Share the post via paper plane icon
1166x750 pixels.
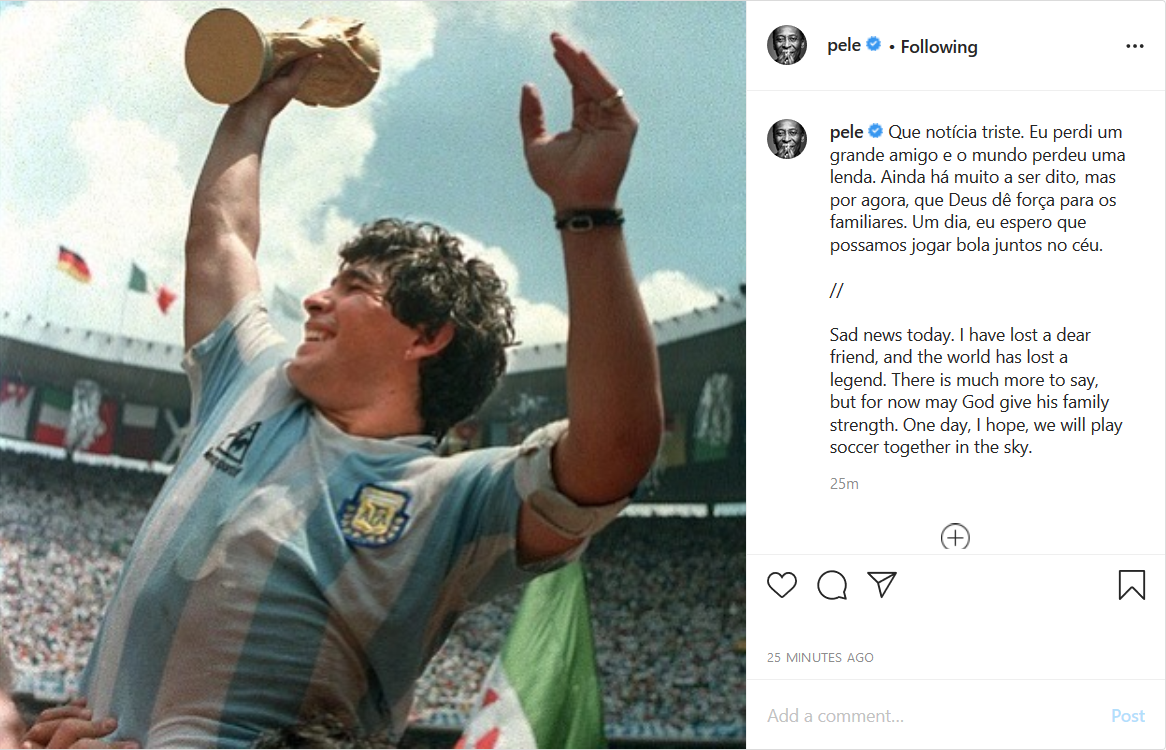[x=882, y=584]
